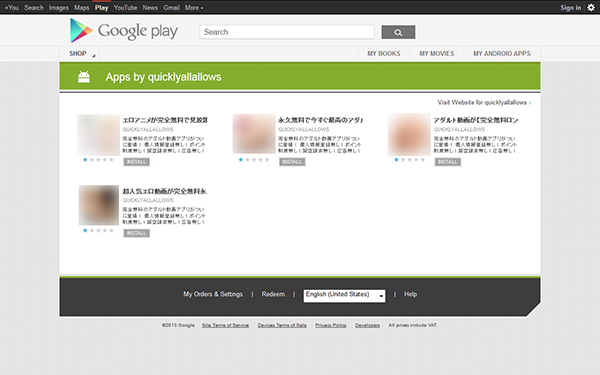Open the first app's title in the top row
Screen dimensions: 600x375
tap(165, 120)
